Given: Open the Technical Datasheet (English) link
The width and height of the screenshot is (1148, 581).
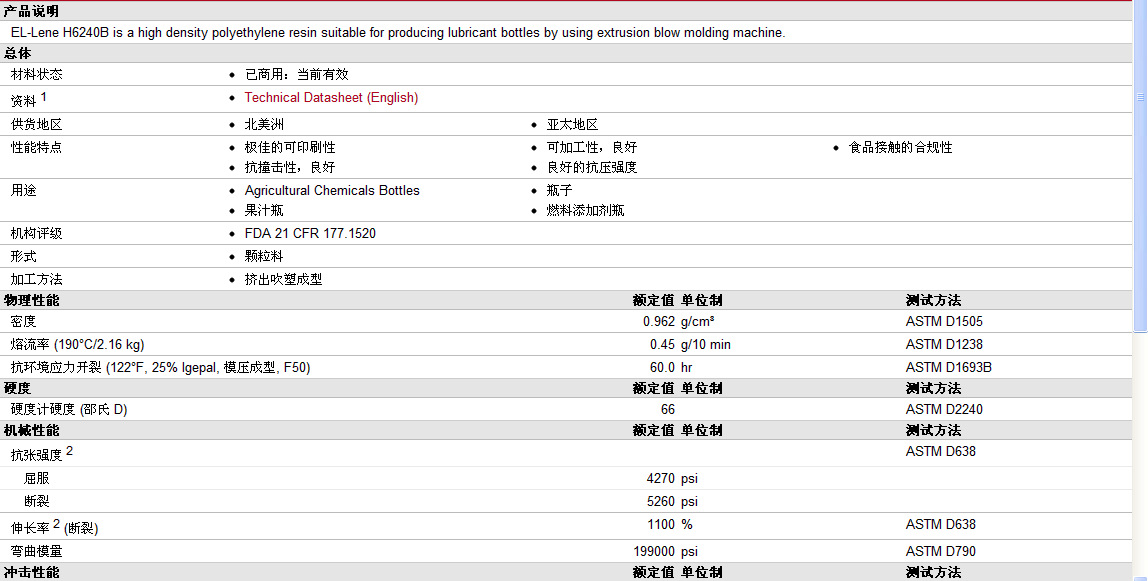Looking at the screenshot, I should tap(331, 97).
